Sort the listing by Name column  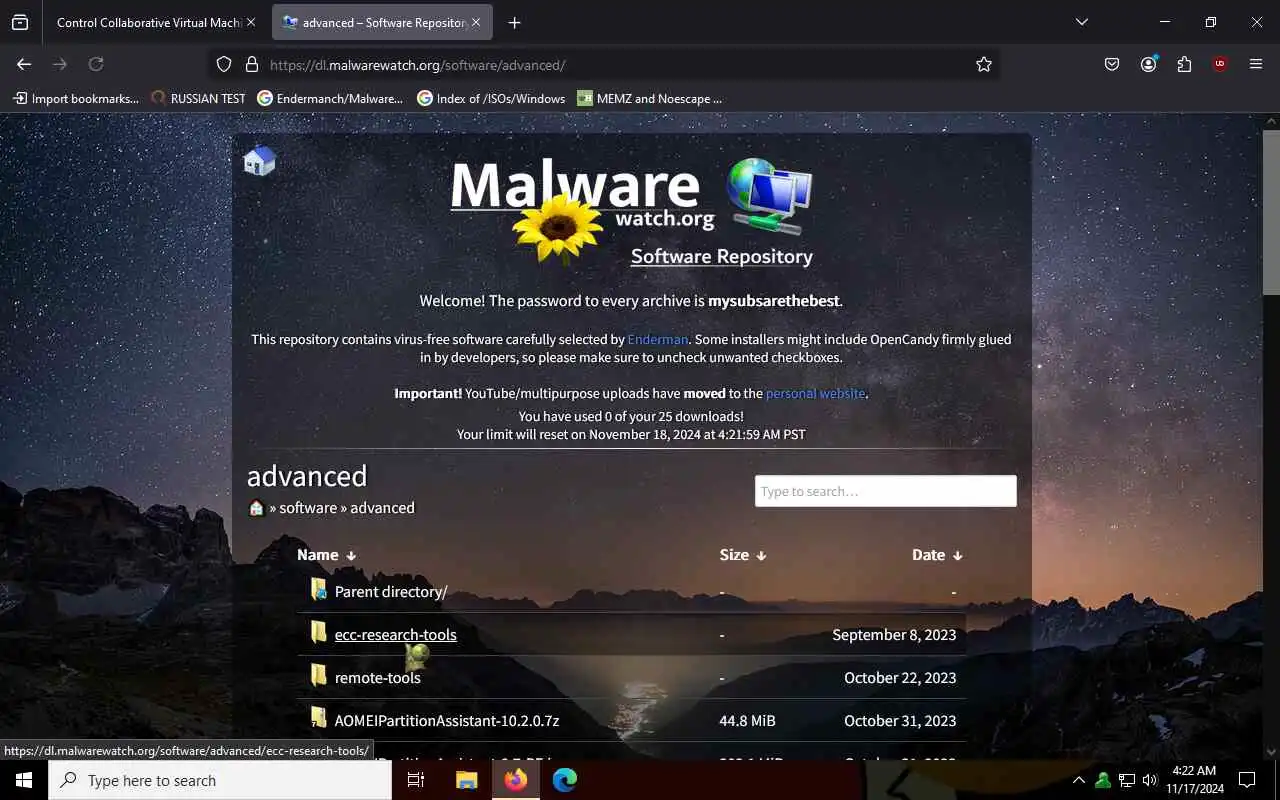coord(326,554)
